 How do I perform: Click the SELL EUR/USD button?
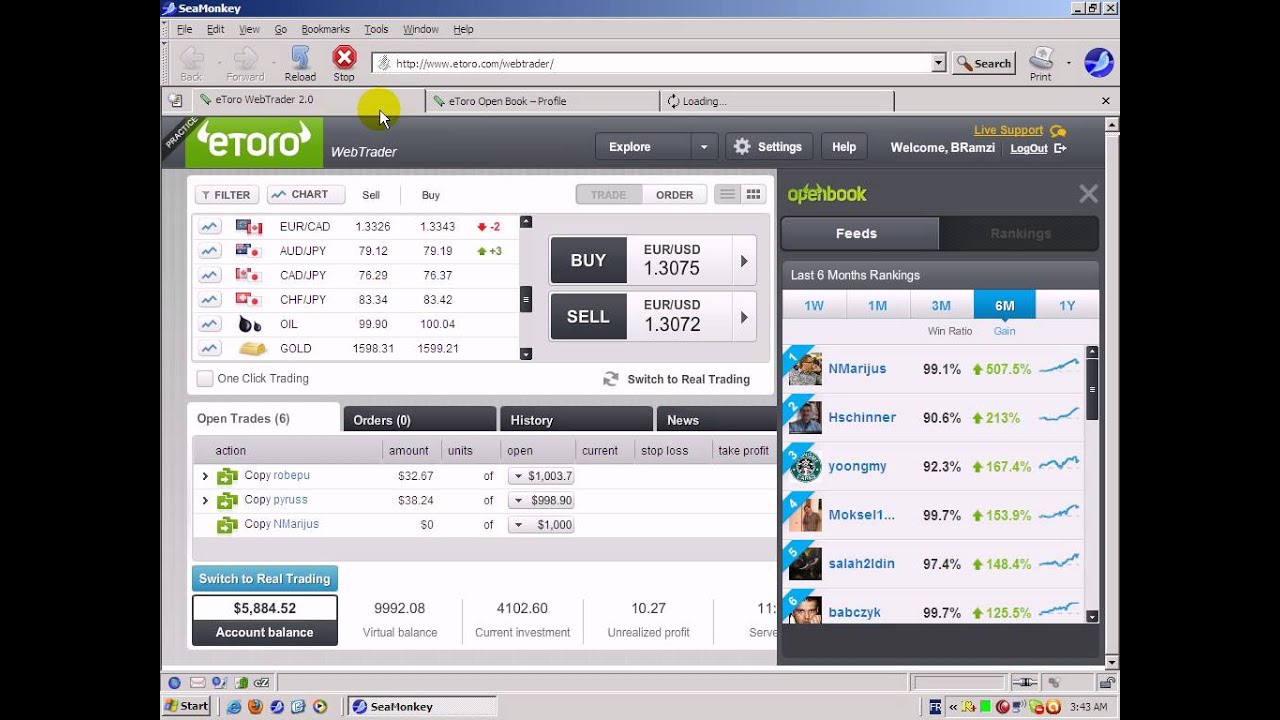point(588,317)
